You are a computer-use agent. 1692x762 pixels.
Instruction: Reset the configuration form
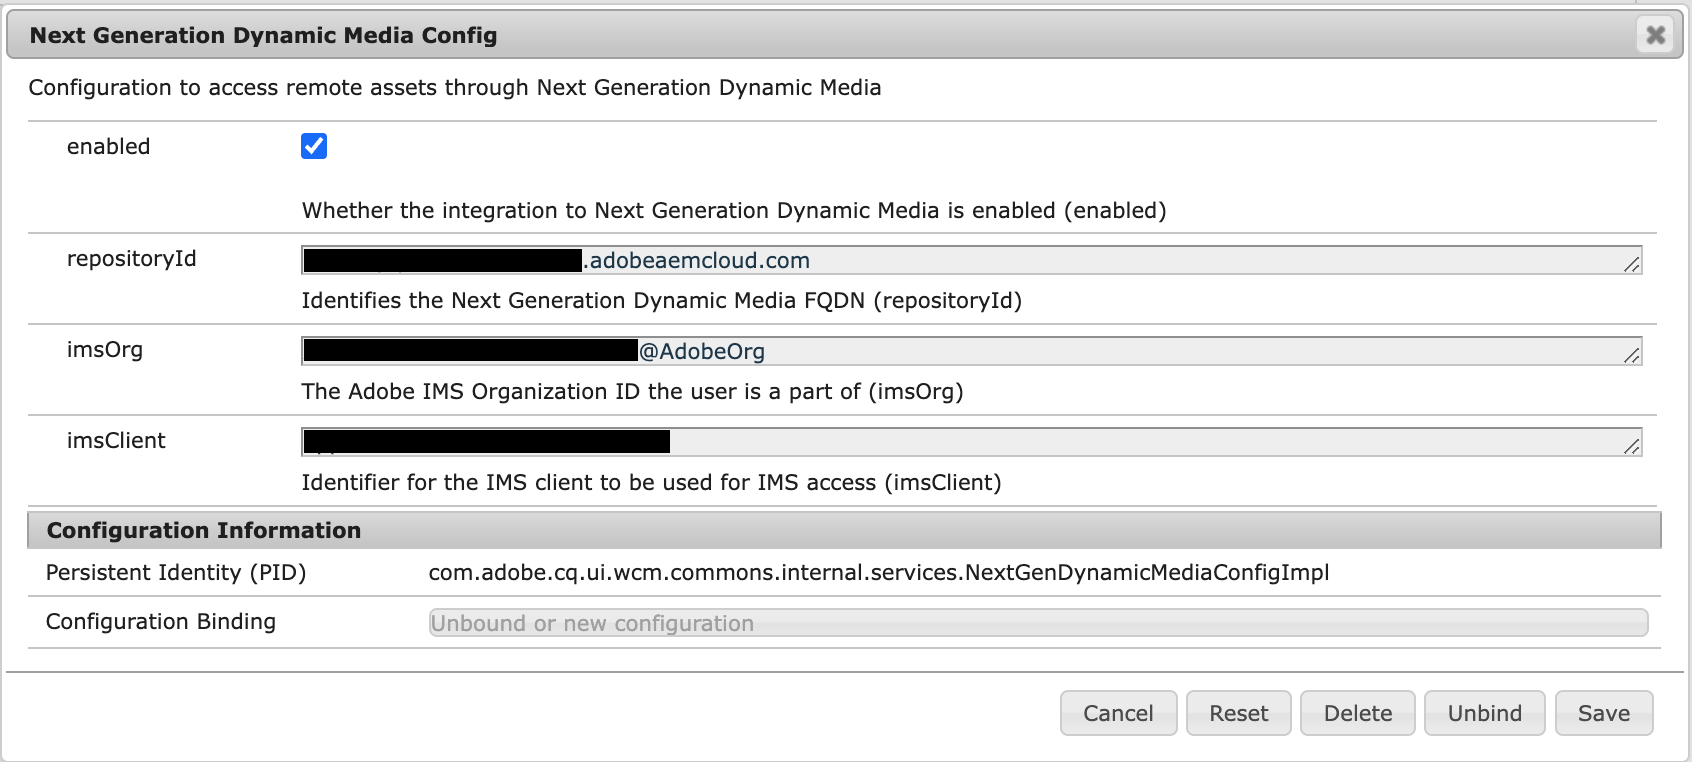(1238, 713)
